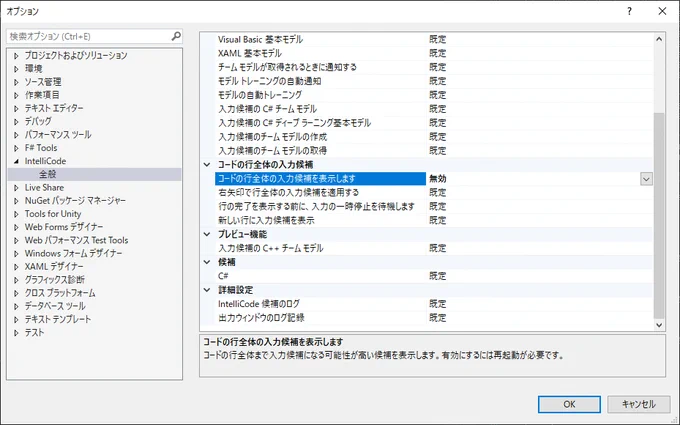Viewport: 680px width, 425px height.
Task: Select テキスト テンプレート in the tree
Action: pos(58,319)
